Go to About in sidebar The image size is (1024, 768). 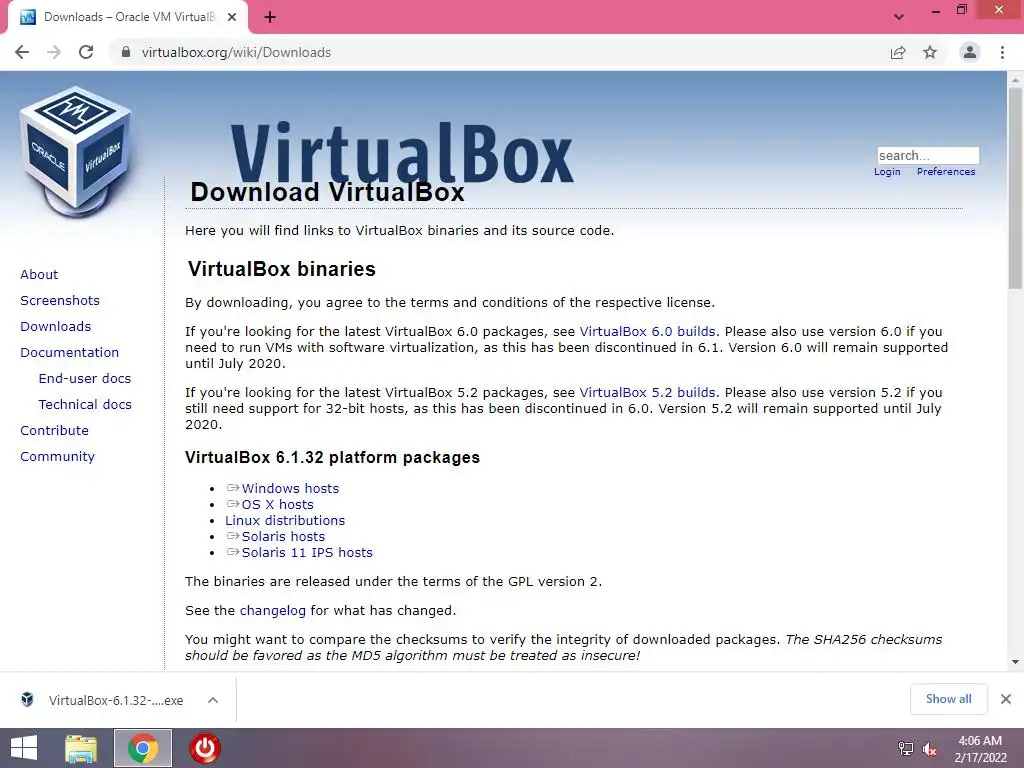point(39,274)
